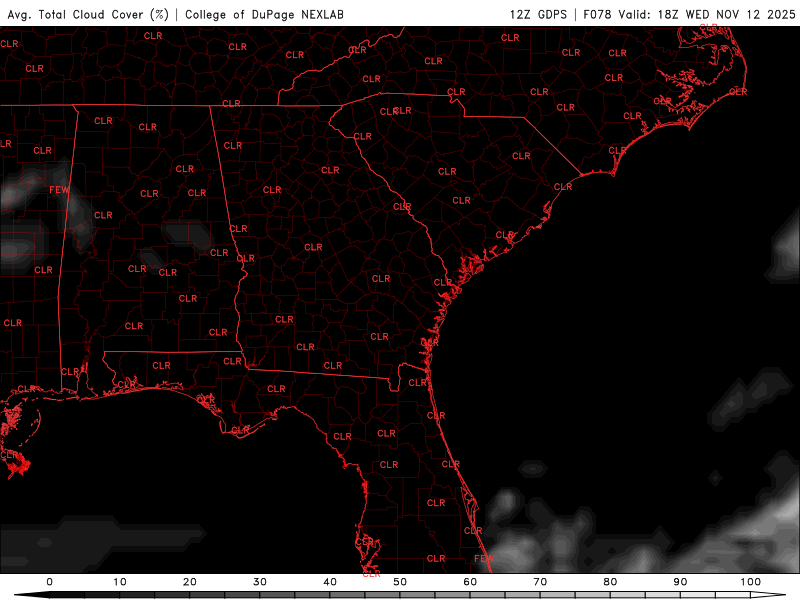Click the "0" value on the color scale
Viewport: 800px width, 600px height.
click(49, 582)
